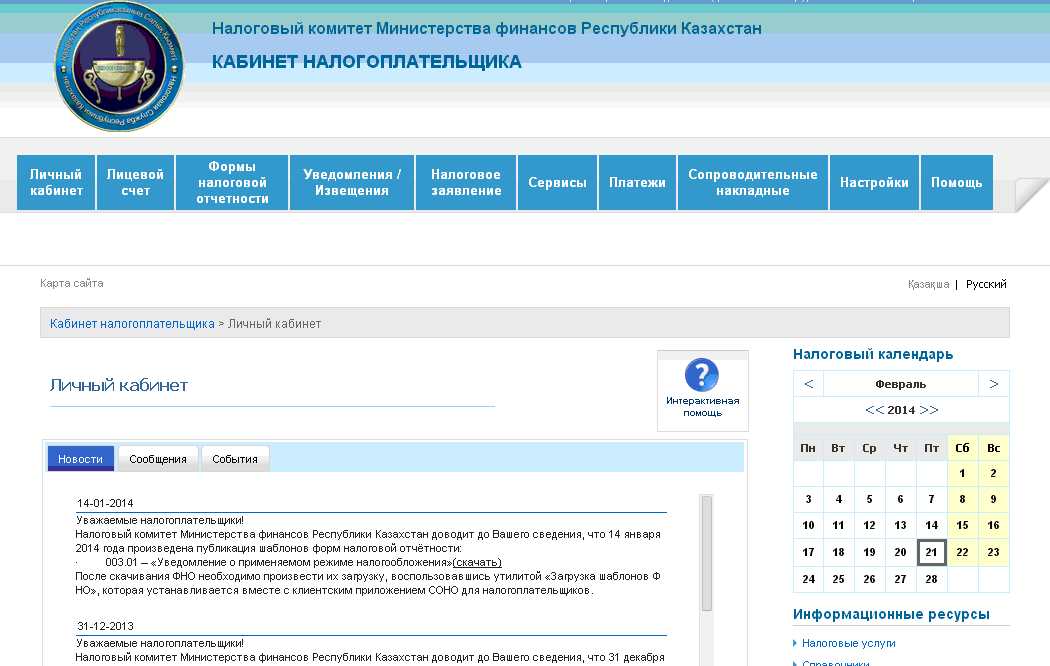The image size is (1050, 666).
Task: Open the Настройки menu
Action: click(874, 183)
